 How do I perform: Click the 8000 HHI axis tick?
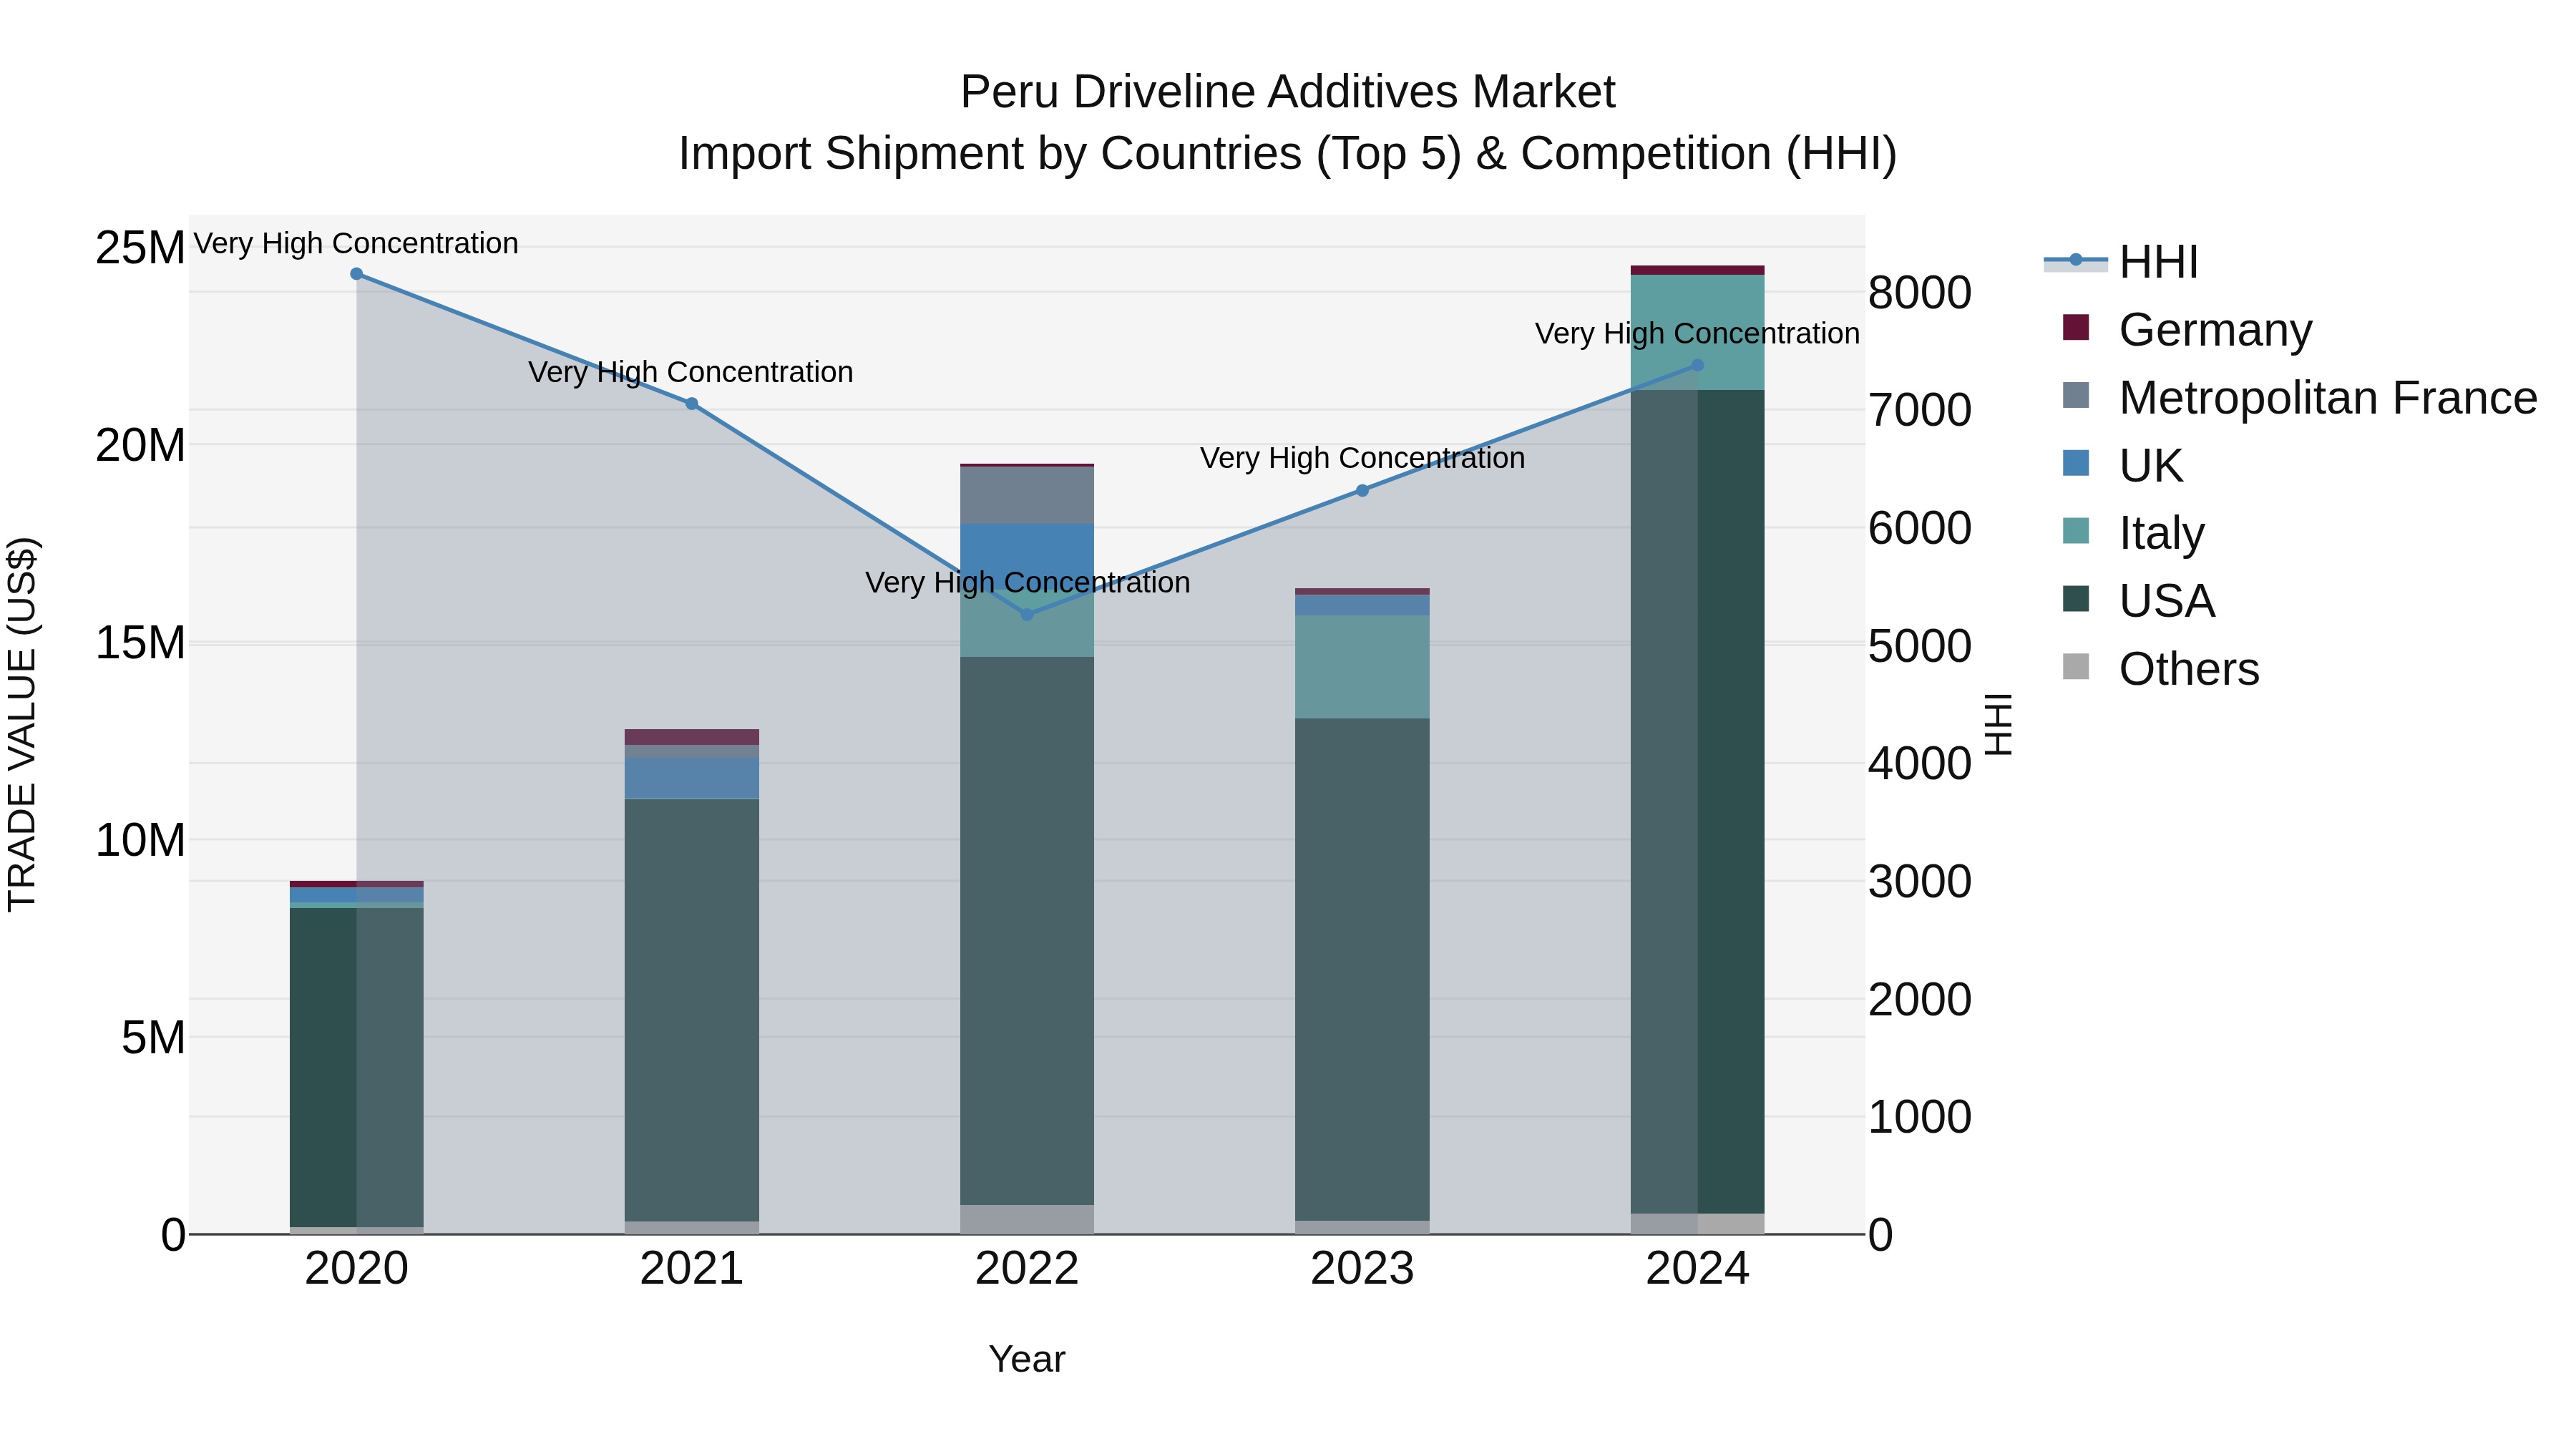point(1920,293)
